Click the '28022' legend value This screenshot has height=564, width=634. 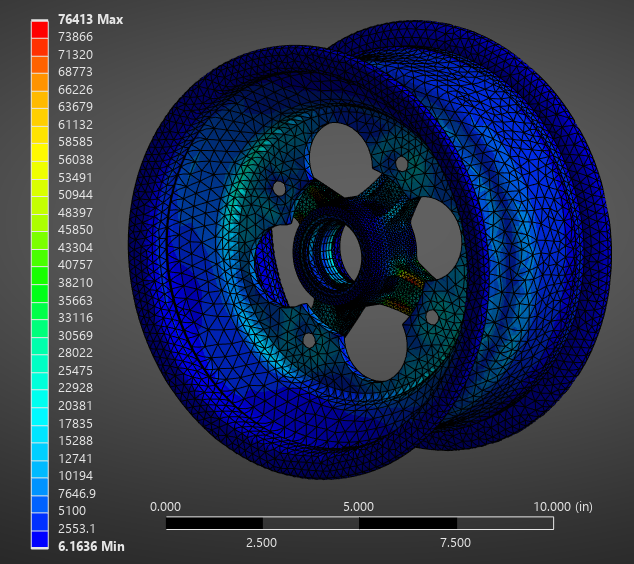(75, 353)
